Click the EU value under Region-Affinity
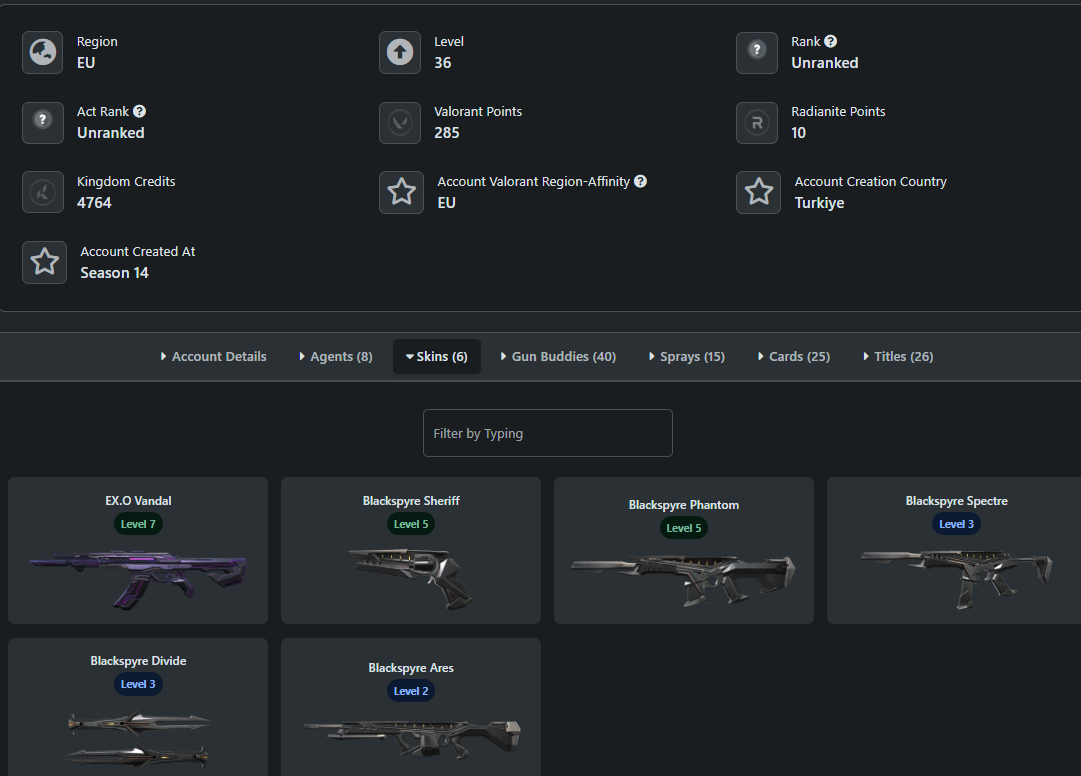The image size is (1081, 776). tap(447, 203)
